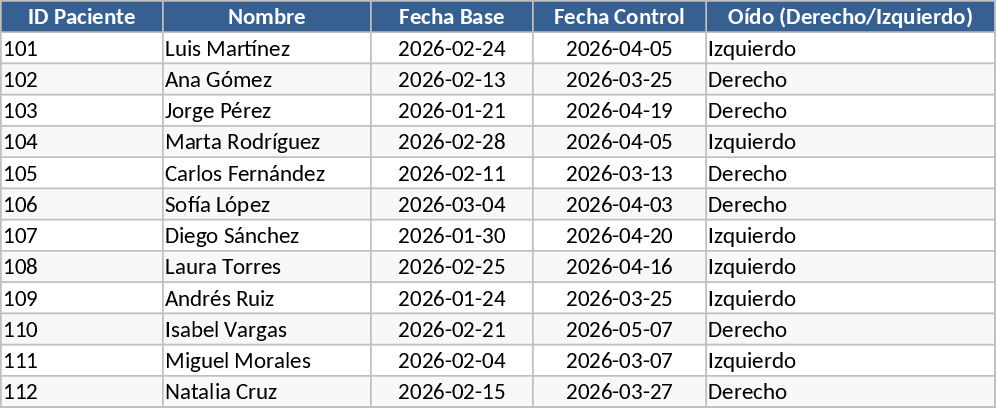Click the Oído (Derecho/Izquierdo) header
This screenshot has width=996, height=408.
click(x=850, y=17)
